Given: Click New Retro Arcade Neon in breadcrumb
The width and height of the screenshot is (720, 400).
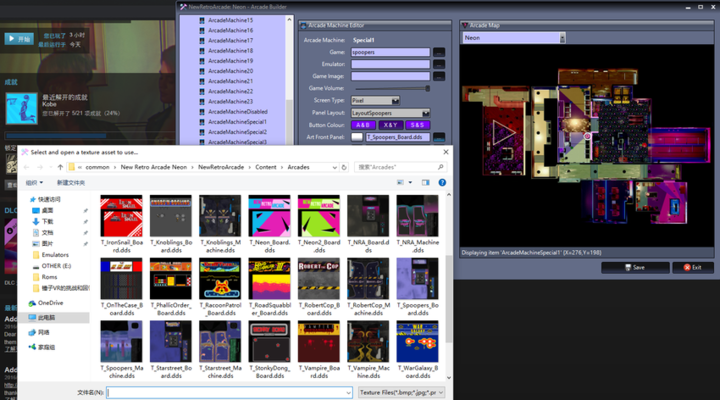Looking at the screenshot, I should 154,167.
